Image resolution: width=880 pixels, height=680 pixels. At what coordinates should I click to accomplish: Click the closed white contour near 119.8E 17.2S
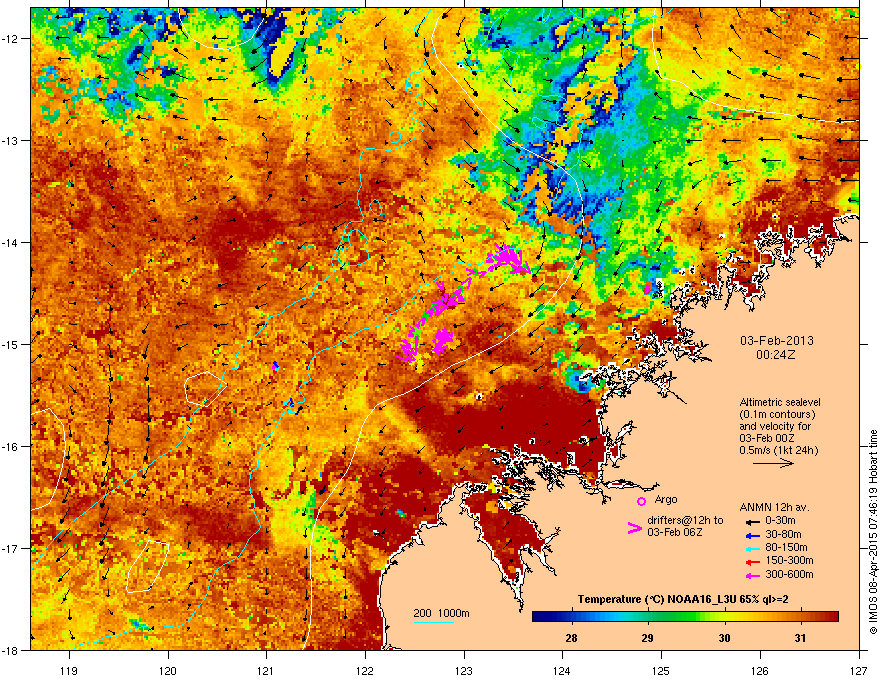[148, 566]
